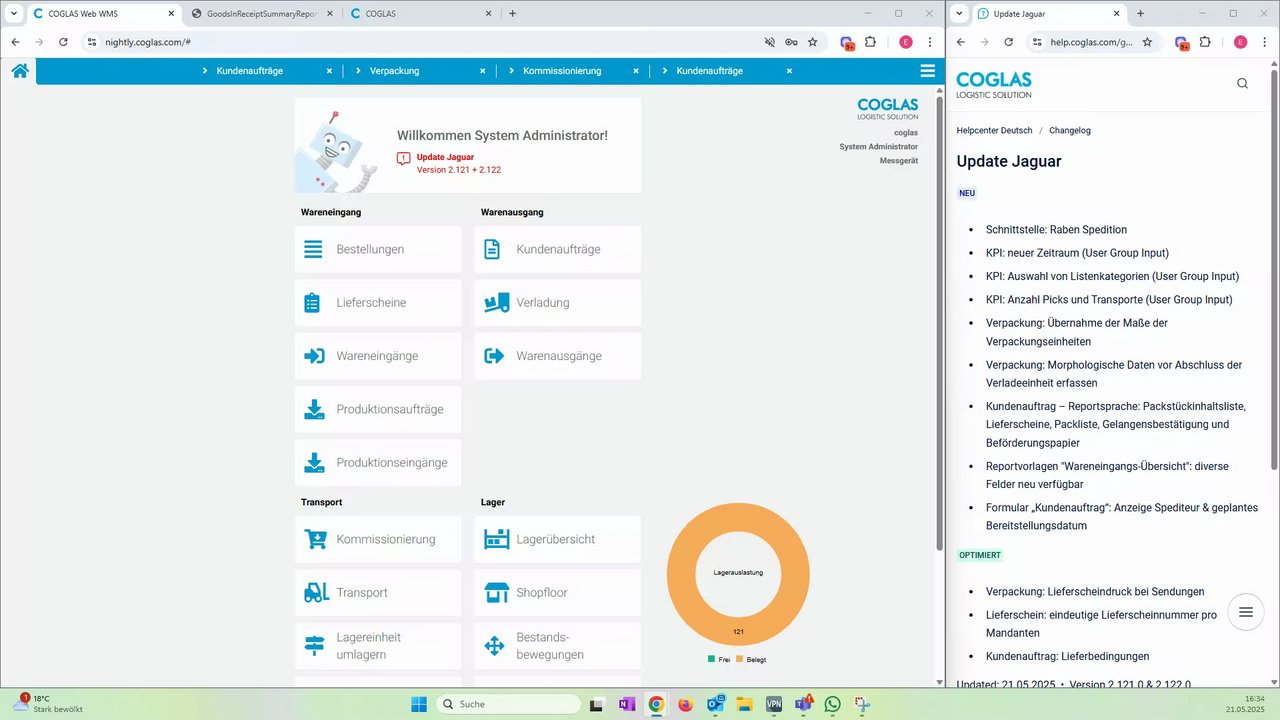Open Lagerübersicht tile
1280x720 pixels.
tap(558, 539)
